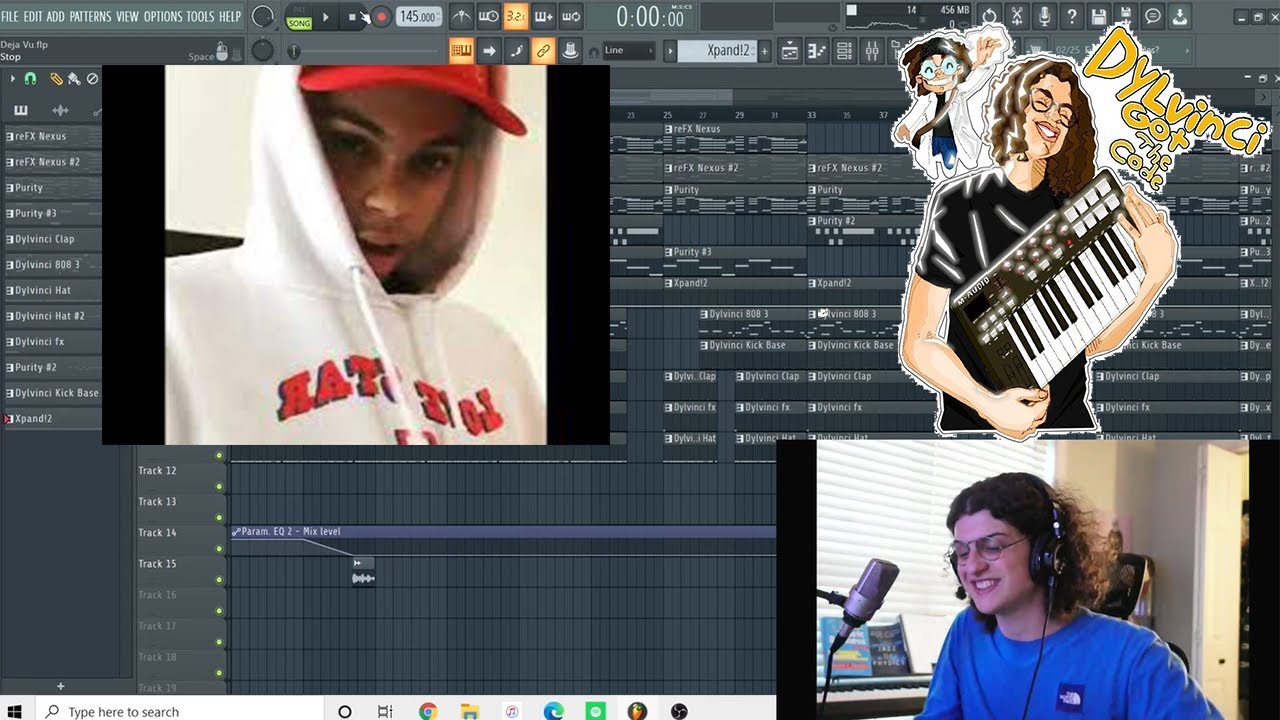This screenshot has height=720, width=1280.
Task: Open the piano roll view icon
Action: 817,51
